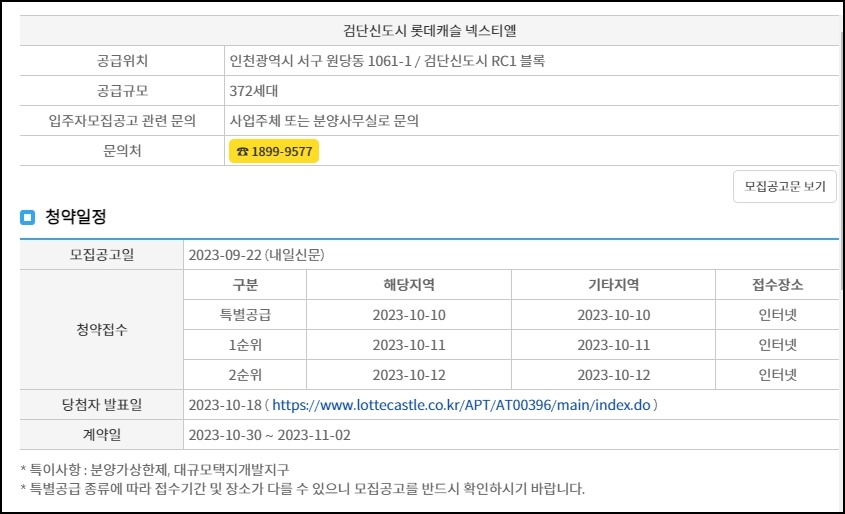Click the yellow 1899-9577 phone button
The height and width of the screenshot is (514, 845).
274,151
